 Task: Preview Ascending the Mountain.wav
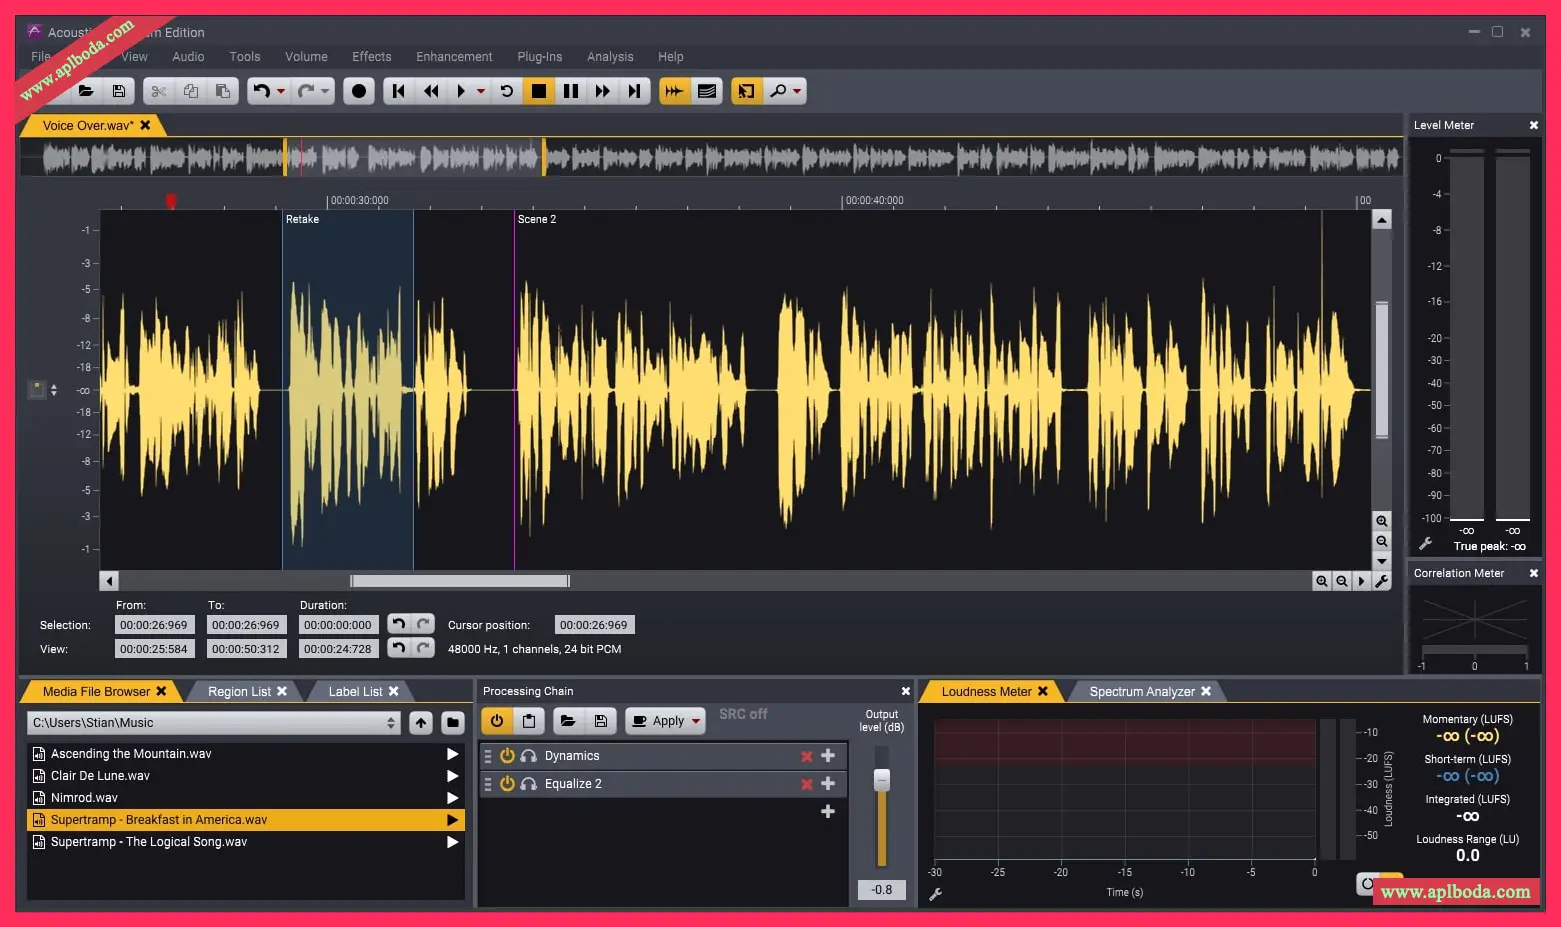click(x=452, y=754)
